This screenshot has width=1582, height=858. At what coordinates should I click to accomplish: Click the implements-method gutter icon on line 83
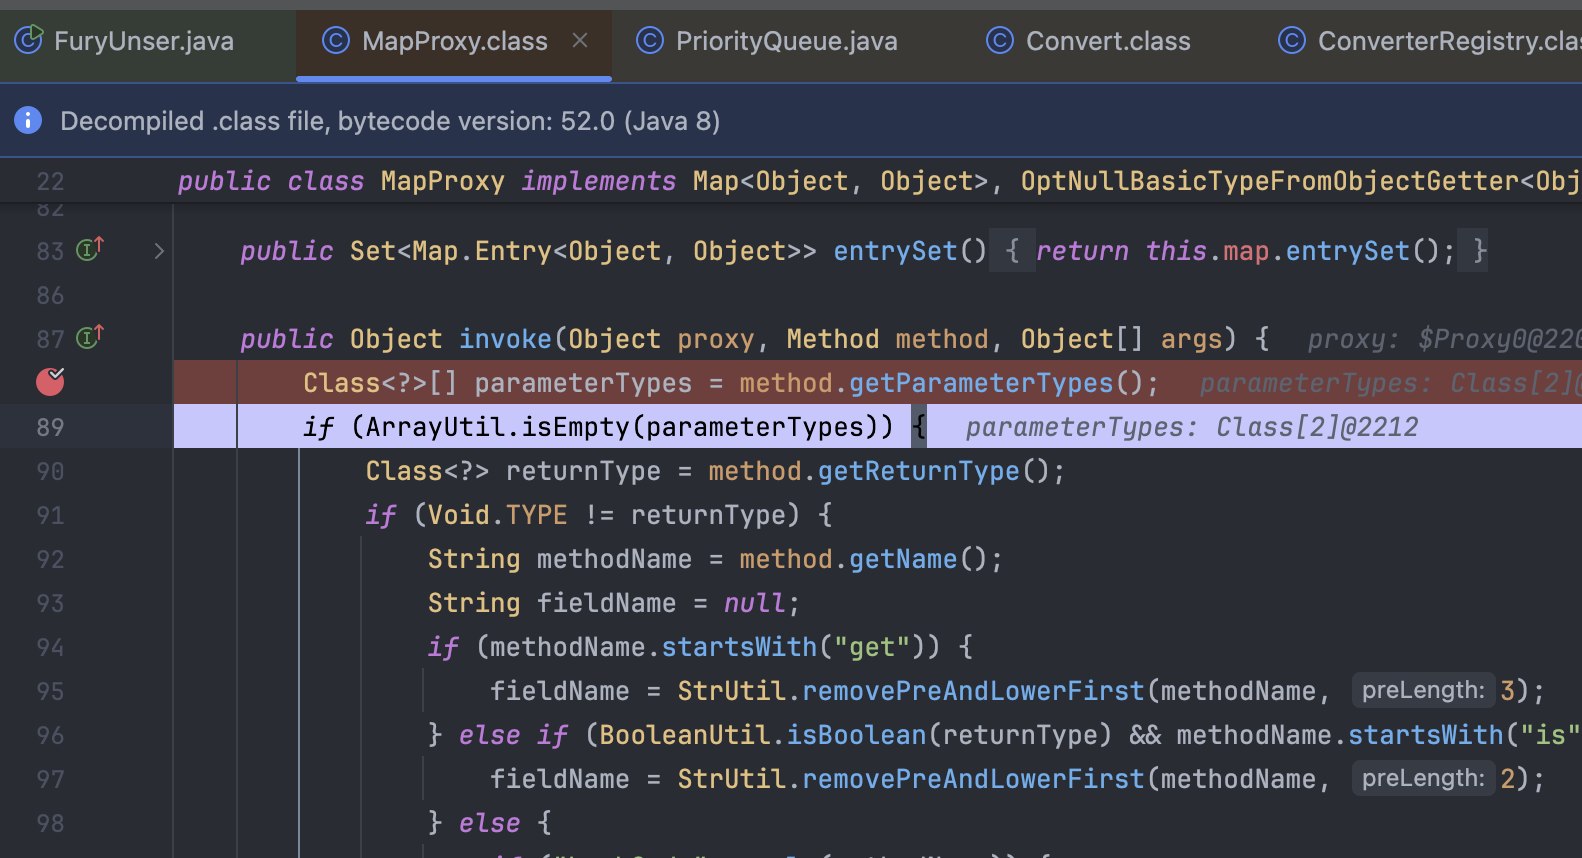point(89,250)
